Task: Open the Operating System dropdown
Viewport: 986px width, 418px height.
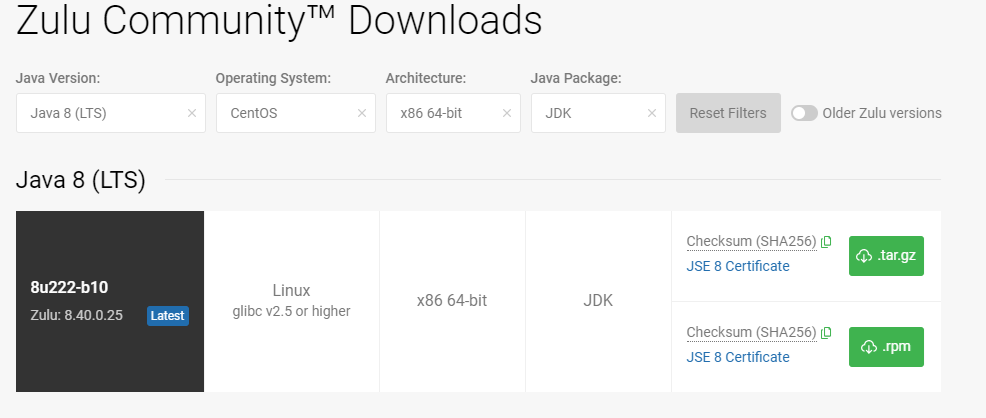Action: (x=296, y=113)
